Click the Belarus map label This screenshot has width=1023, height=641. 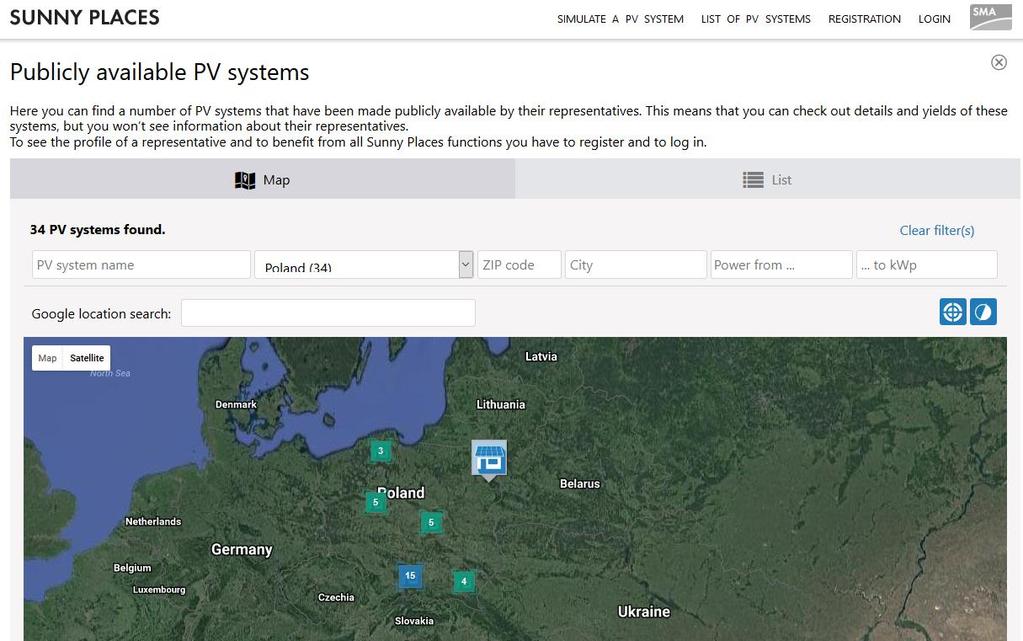pos(579,484)
